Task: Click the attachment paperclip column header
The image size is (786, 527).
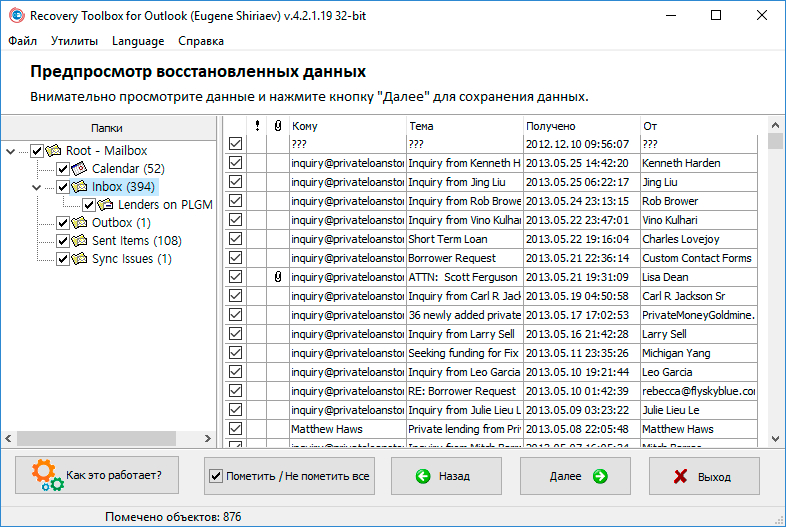Action: click(278, 126)
